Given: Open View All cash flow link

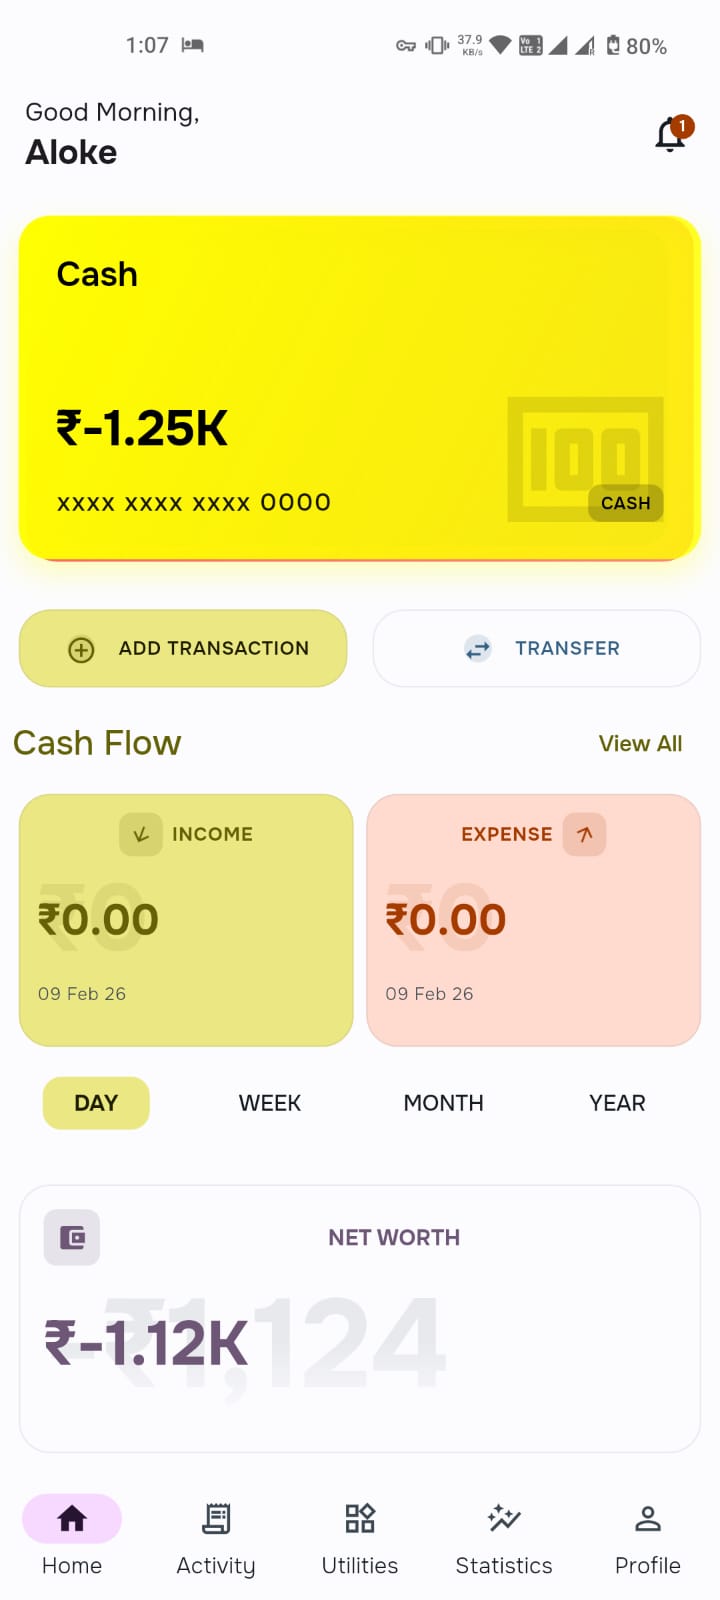Looking at the screenshot, I should [640, 744].
